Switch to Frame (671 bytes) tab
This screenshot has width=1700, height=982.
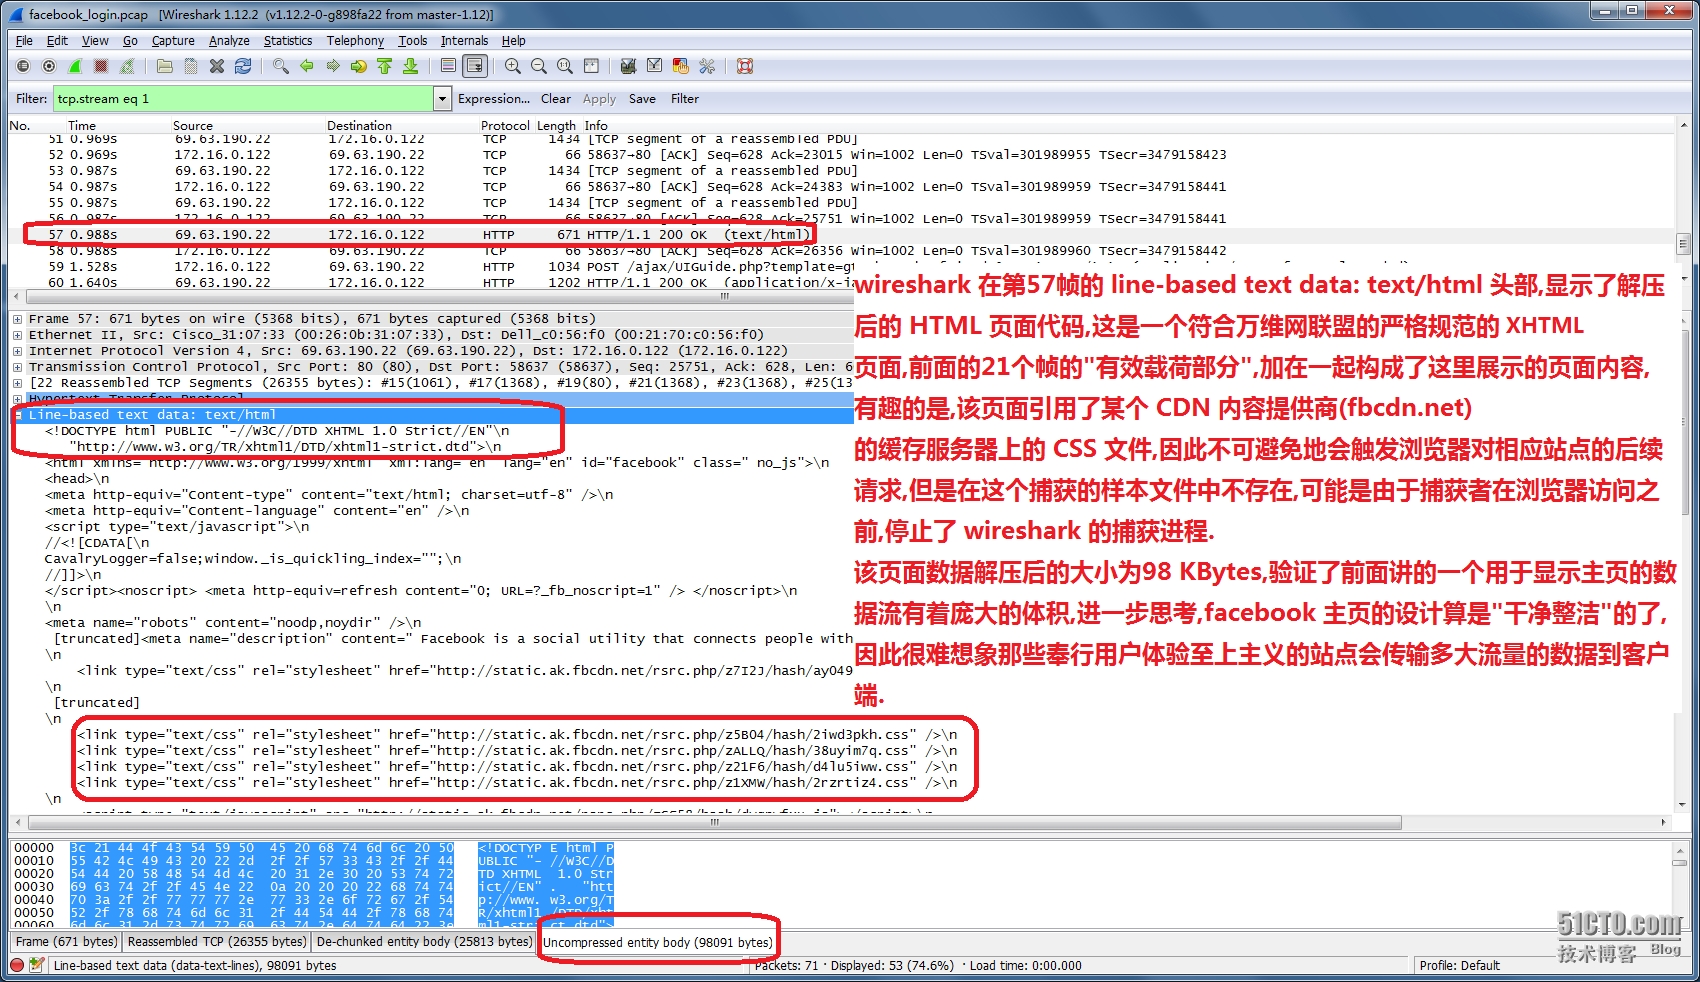[66, 942]
